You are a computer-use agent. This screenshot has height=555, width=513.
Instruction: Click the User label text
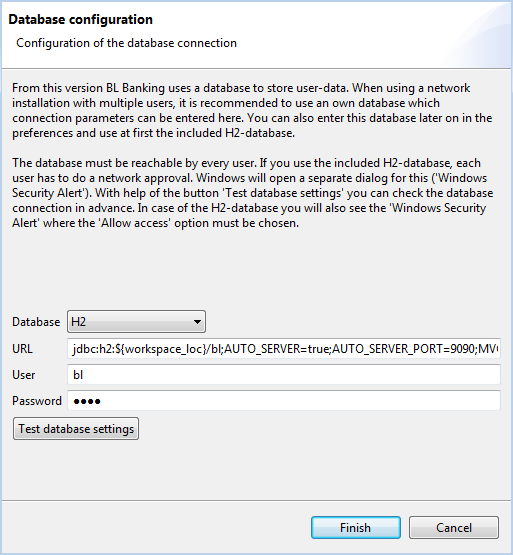tap(24, 375)
